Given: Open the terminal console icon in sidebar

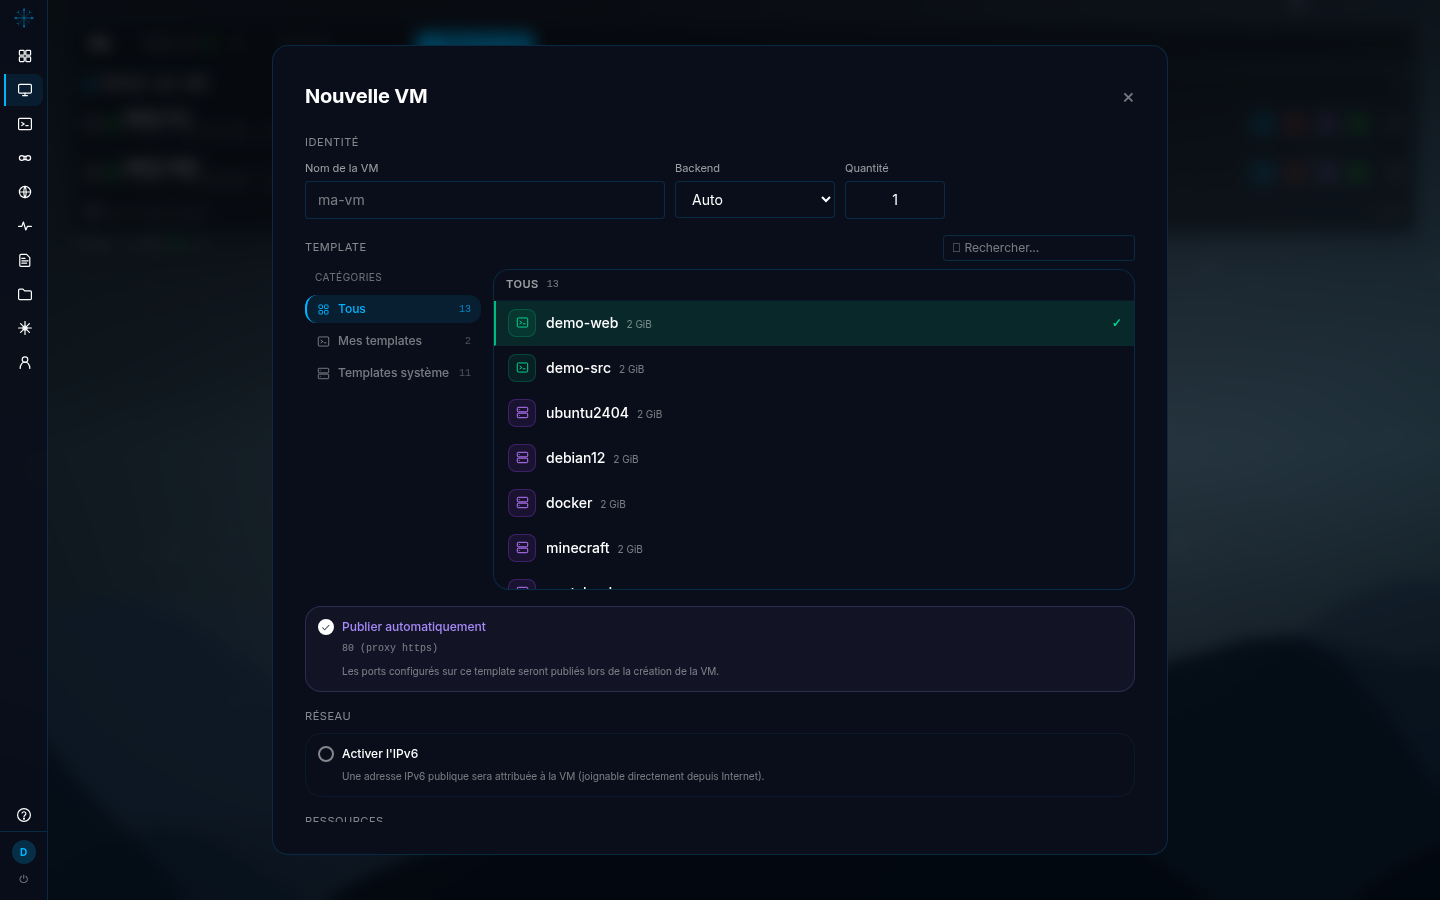Looking at the screenshot, I should tap(25, 124).
